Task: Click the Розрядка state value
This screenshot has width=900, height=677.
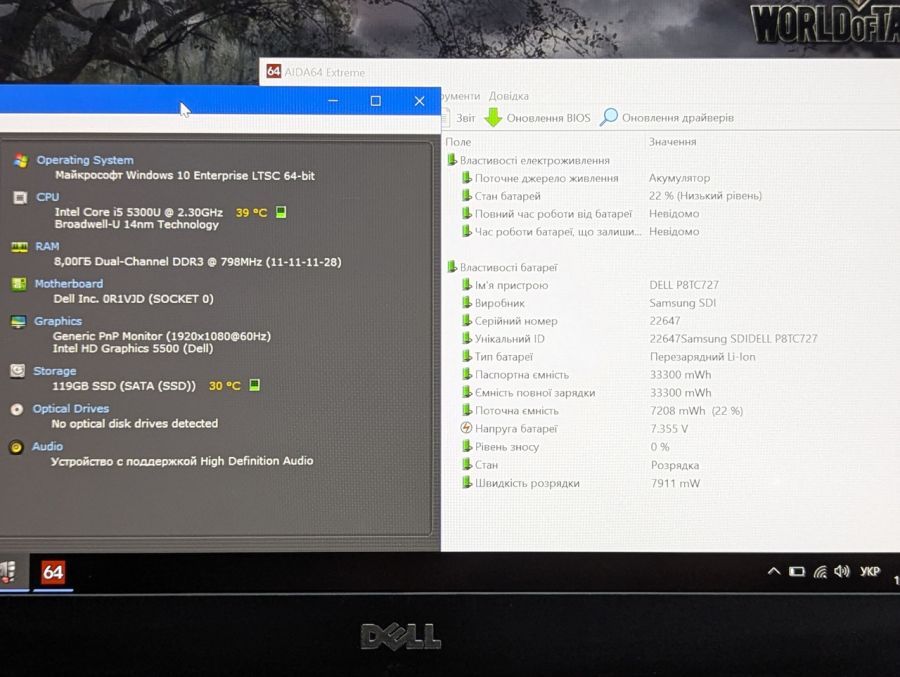Action: pyautogui.click(x=675, y=465)
